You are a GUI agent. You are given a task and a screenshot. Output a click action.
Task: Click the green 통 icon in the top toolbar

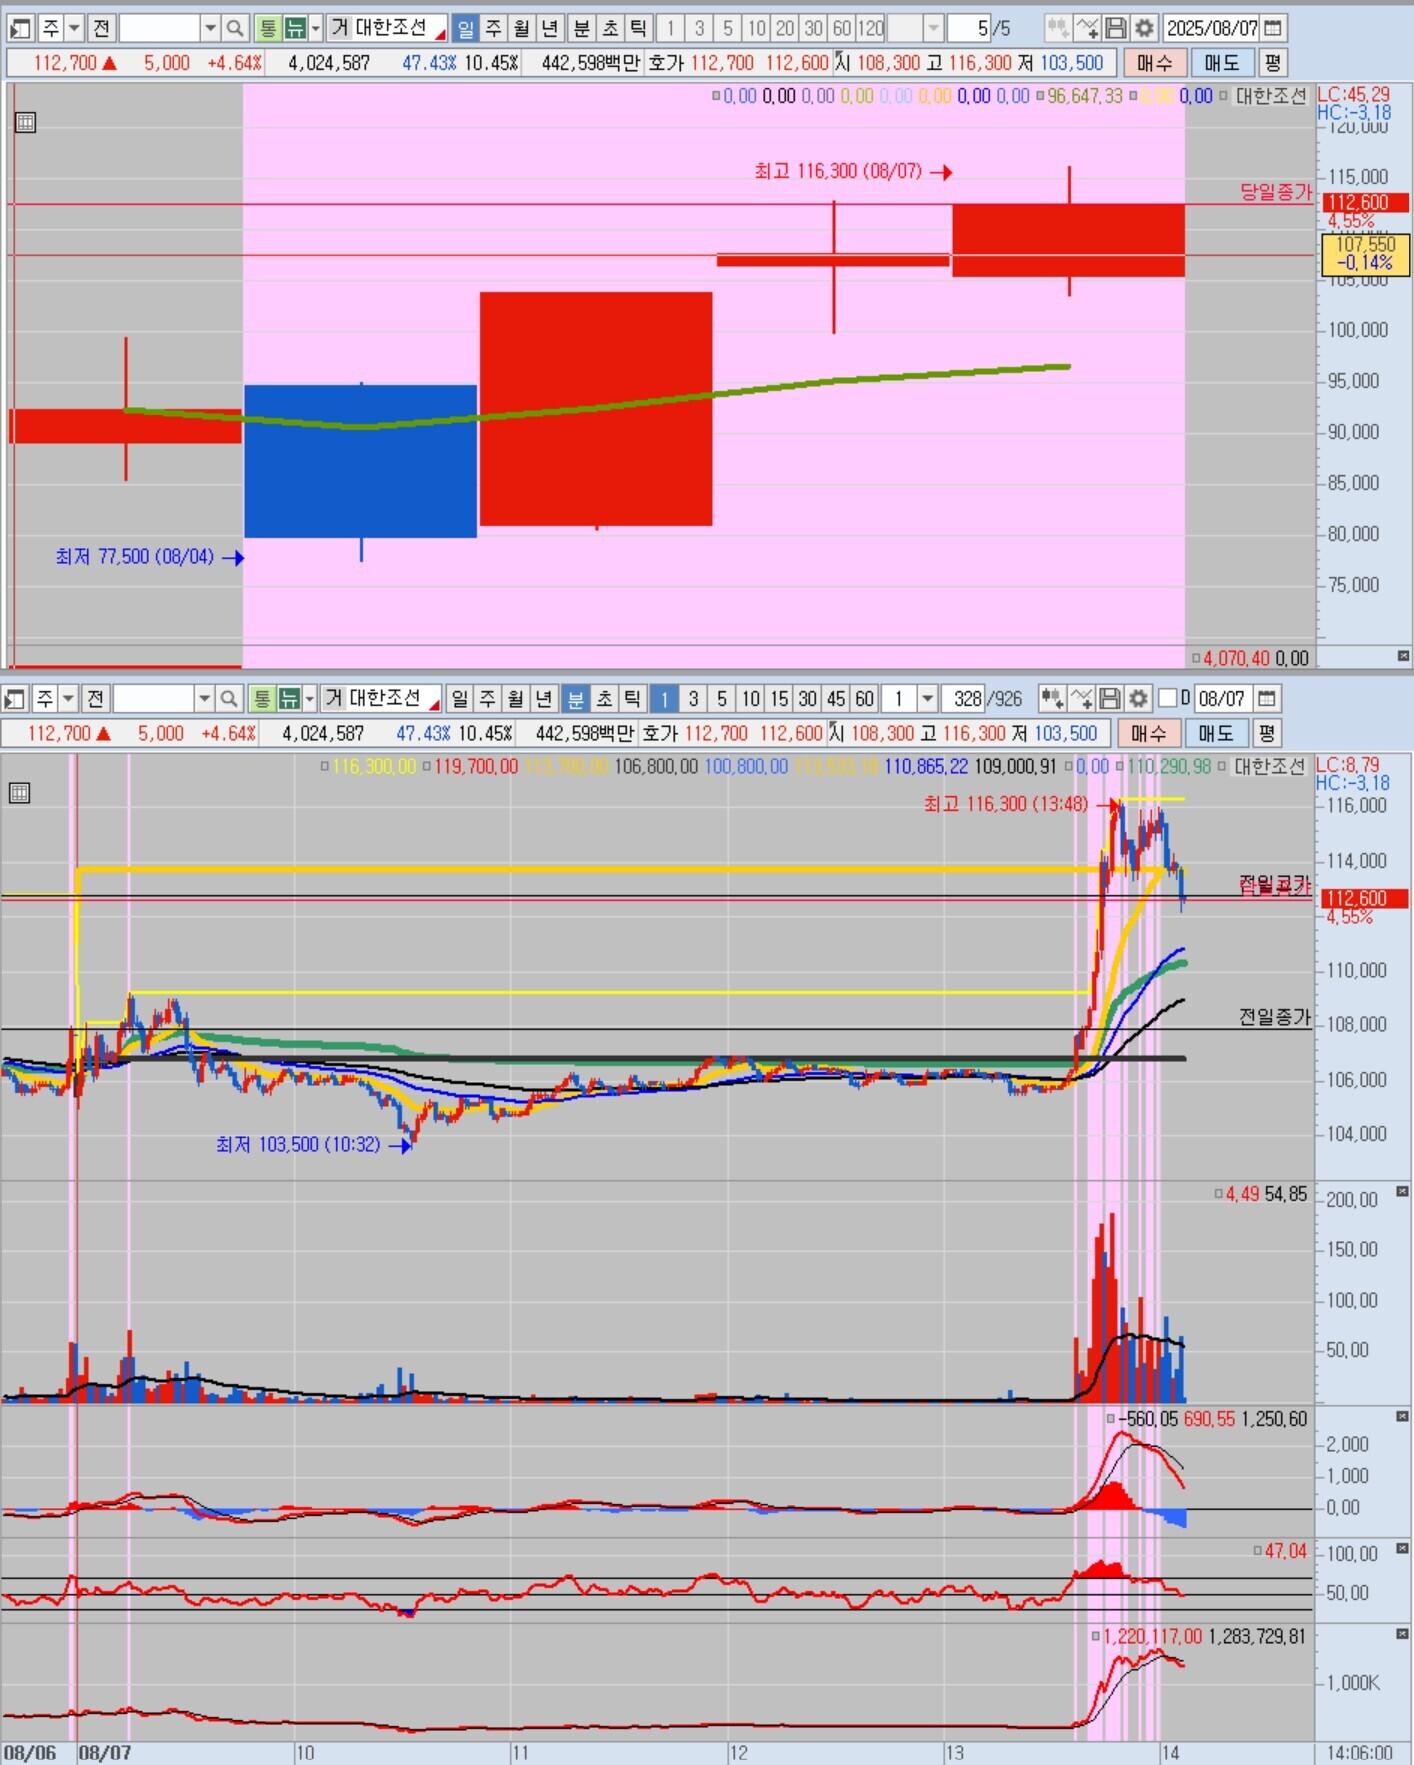point(267,28)
